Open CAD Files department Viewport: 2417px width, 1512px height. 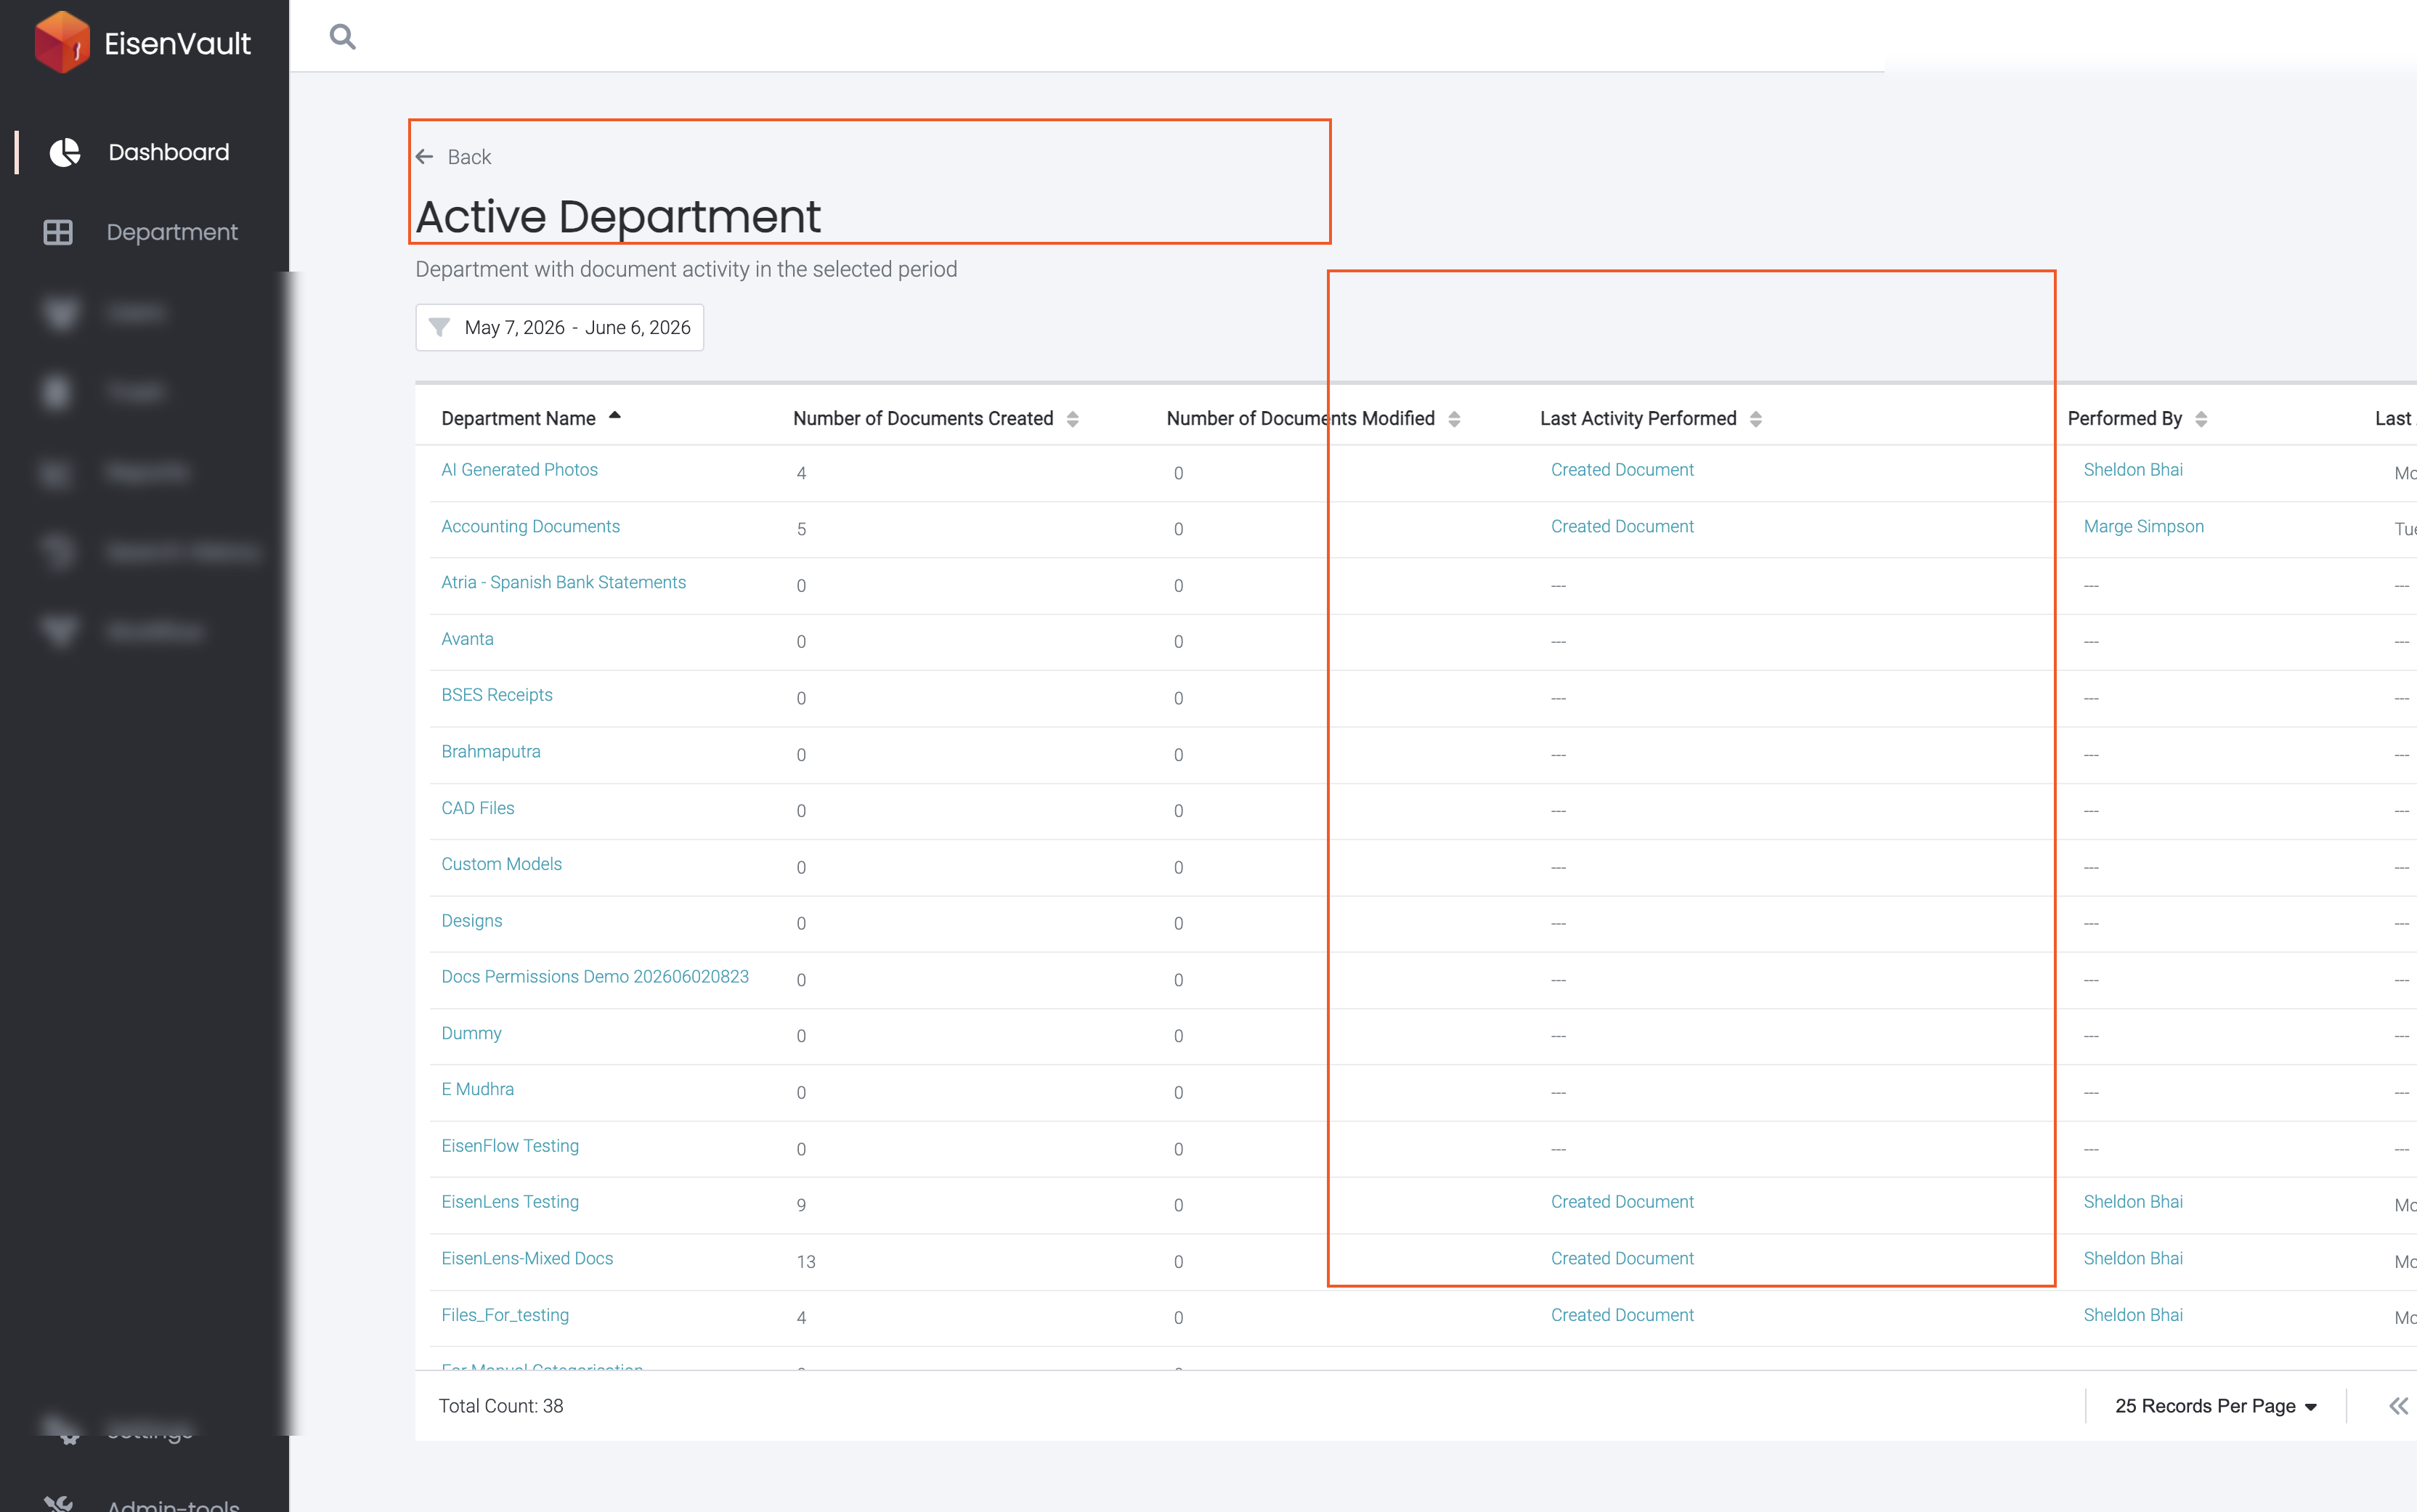pos(477,807)
